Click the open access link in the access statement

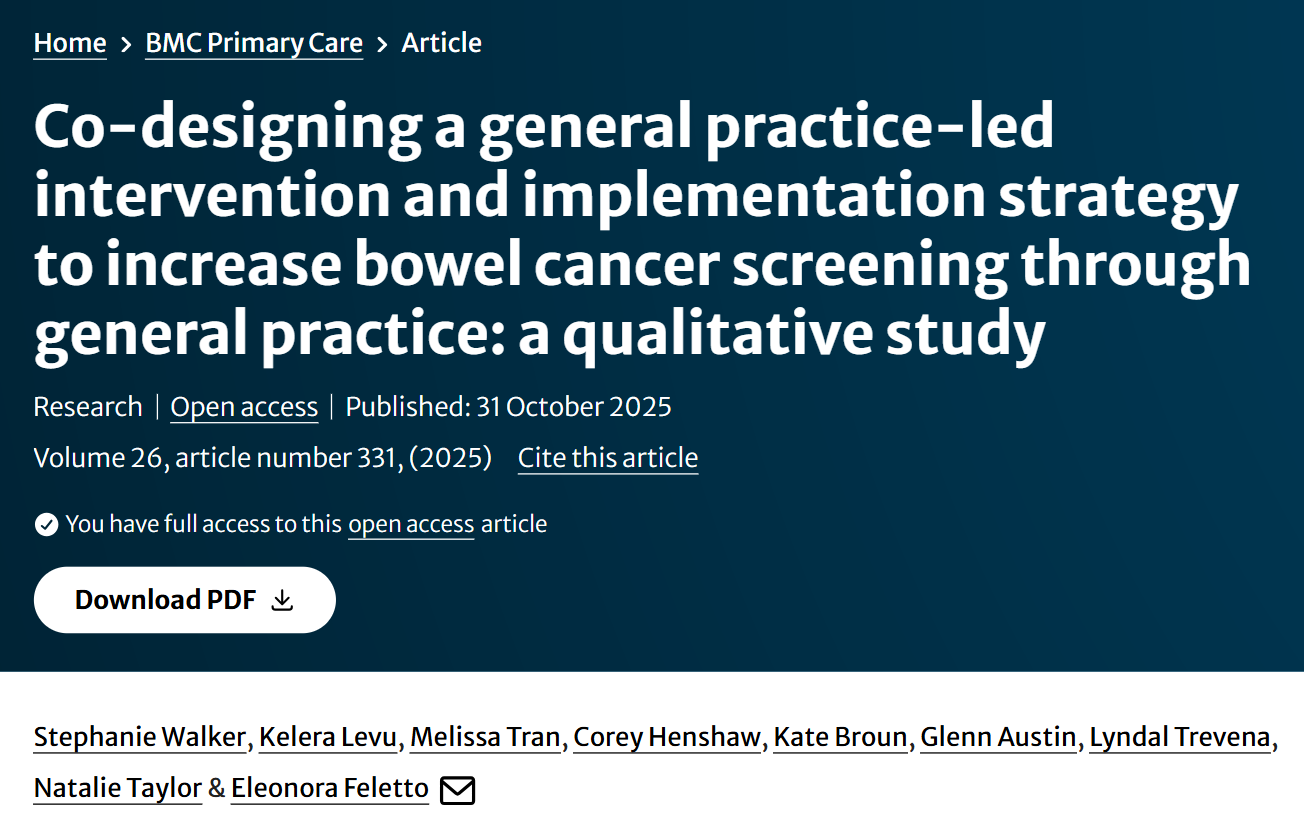(x=410, y=524)
